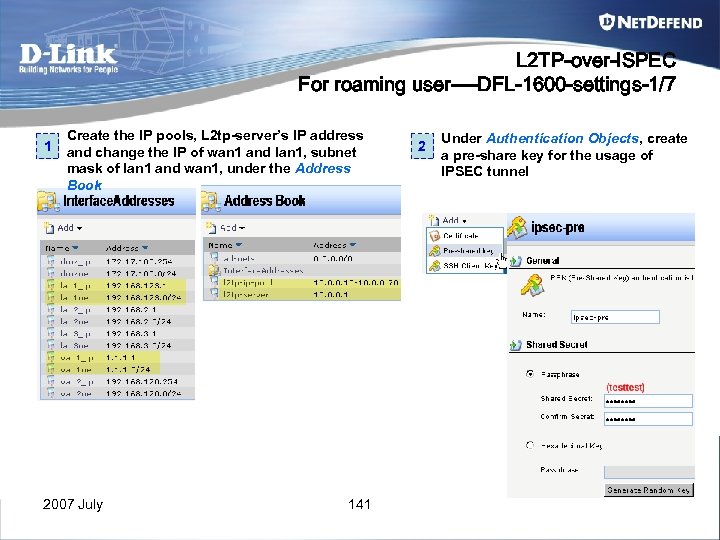Click the Name field containing ipsec-pre
Image resolution: width=720 pixels, height=540 pixels.
click(615, 317)
